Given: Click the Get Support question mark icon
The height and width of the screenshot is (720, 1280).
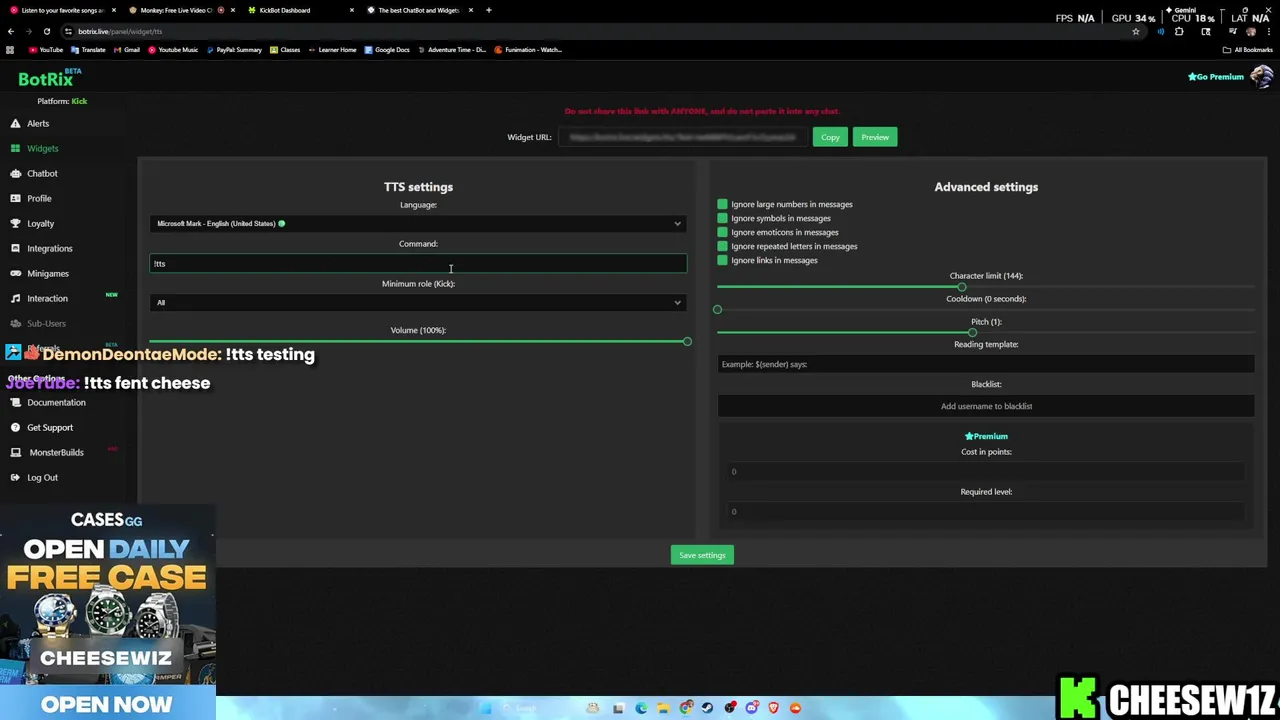Looking at the screenshot, I should [15, 428].
